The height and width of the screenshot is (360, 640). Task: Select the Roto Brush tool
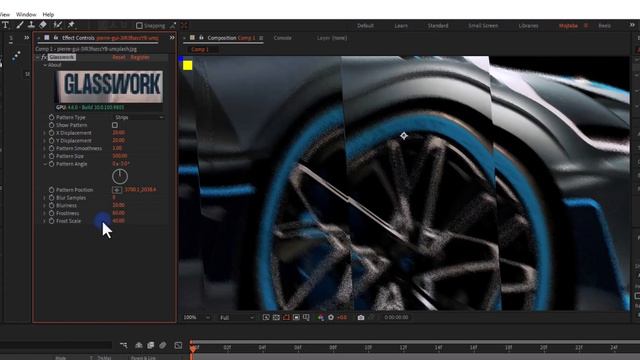point(58,25)
